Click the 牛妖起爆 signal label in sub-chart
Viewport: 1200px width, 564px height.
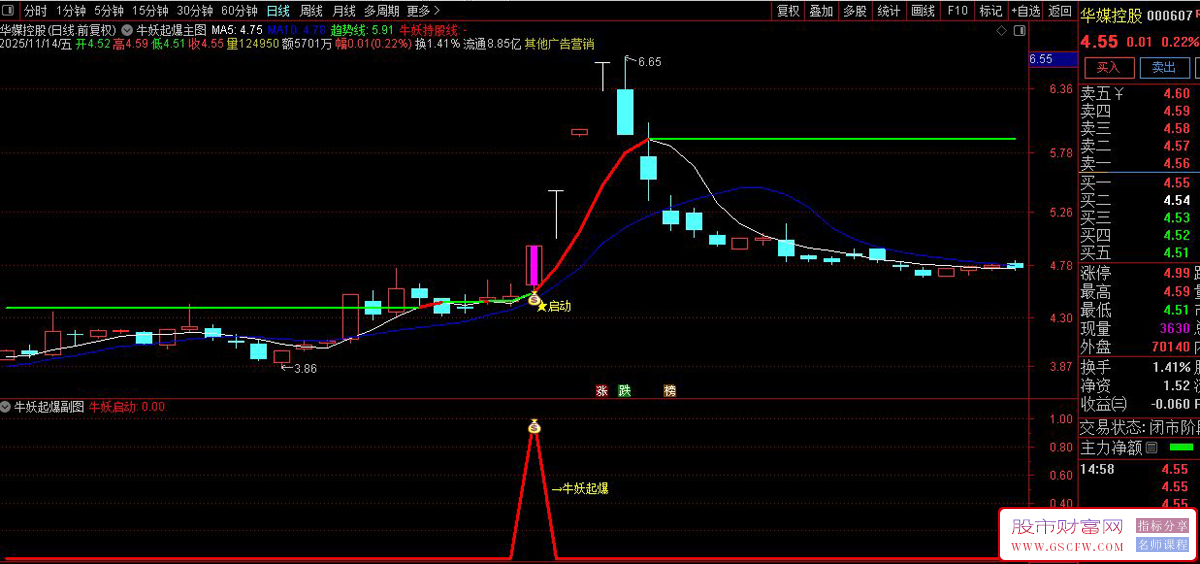click(585, 489)
